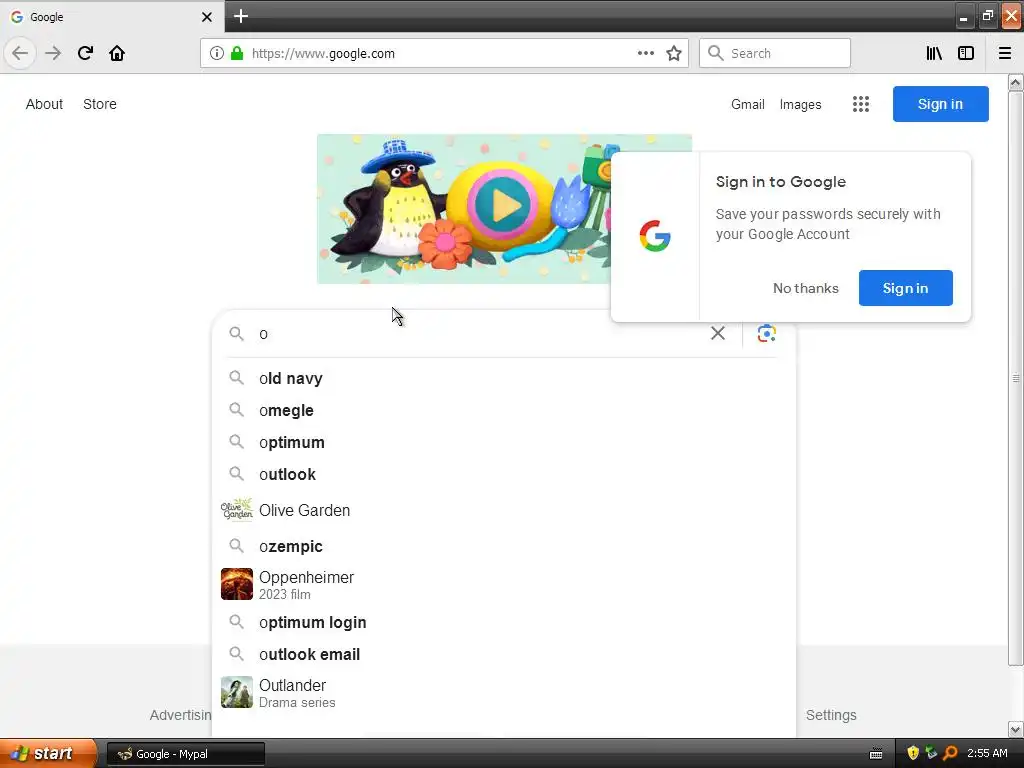The image size is (1024, 768).
Task: Reload the current Google page
Action: point(85,53)
